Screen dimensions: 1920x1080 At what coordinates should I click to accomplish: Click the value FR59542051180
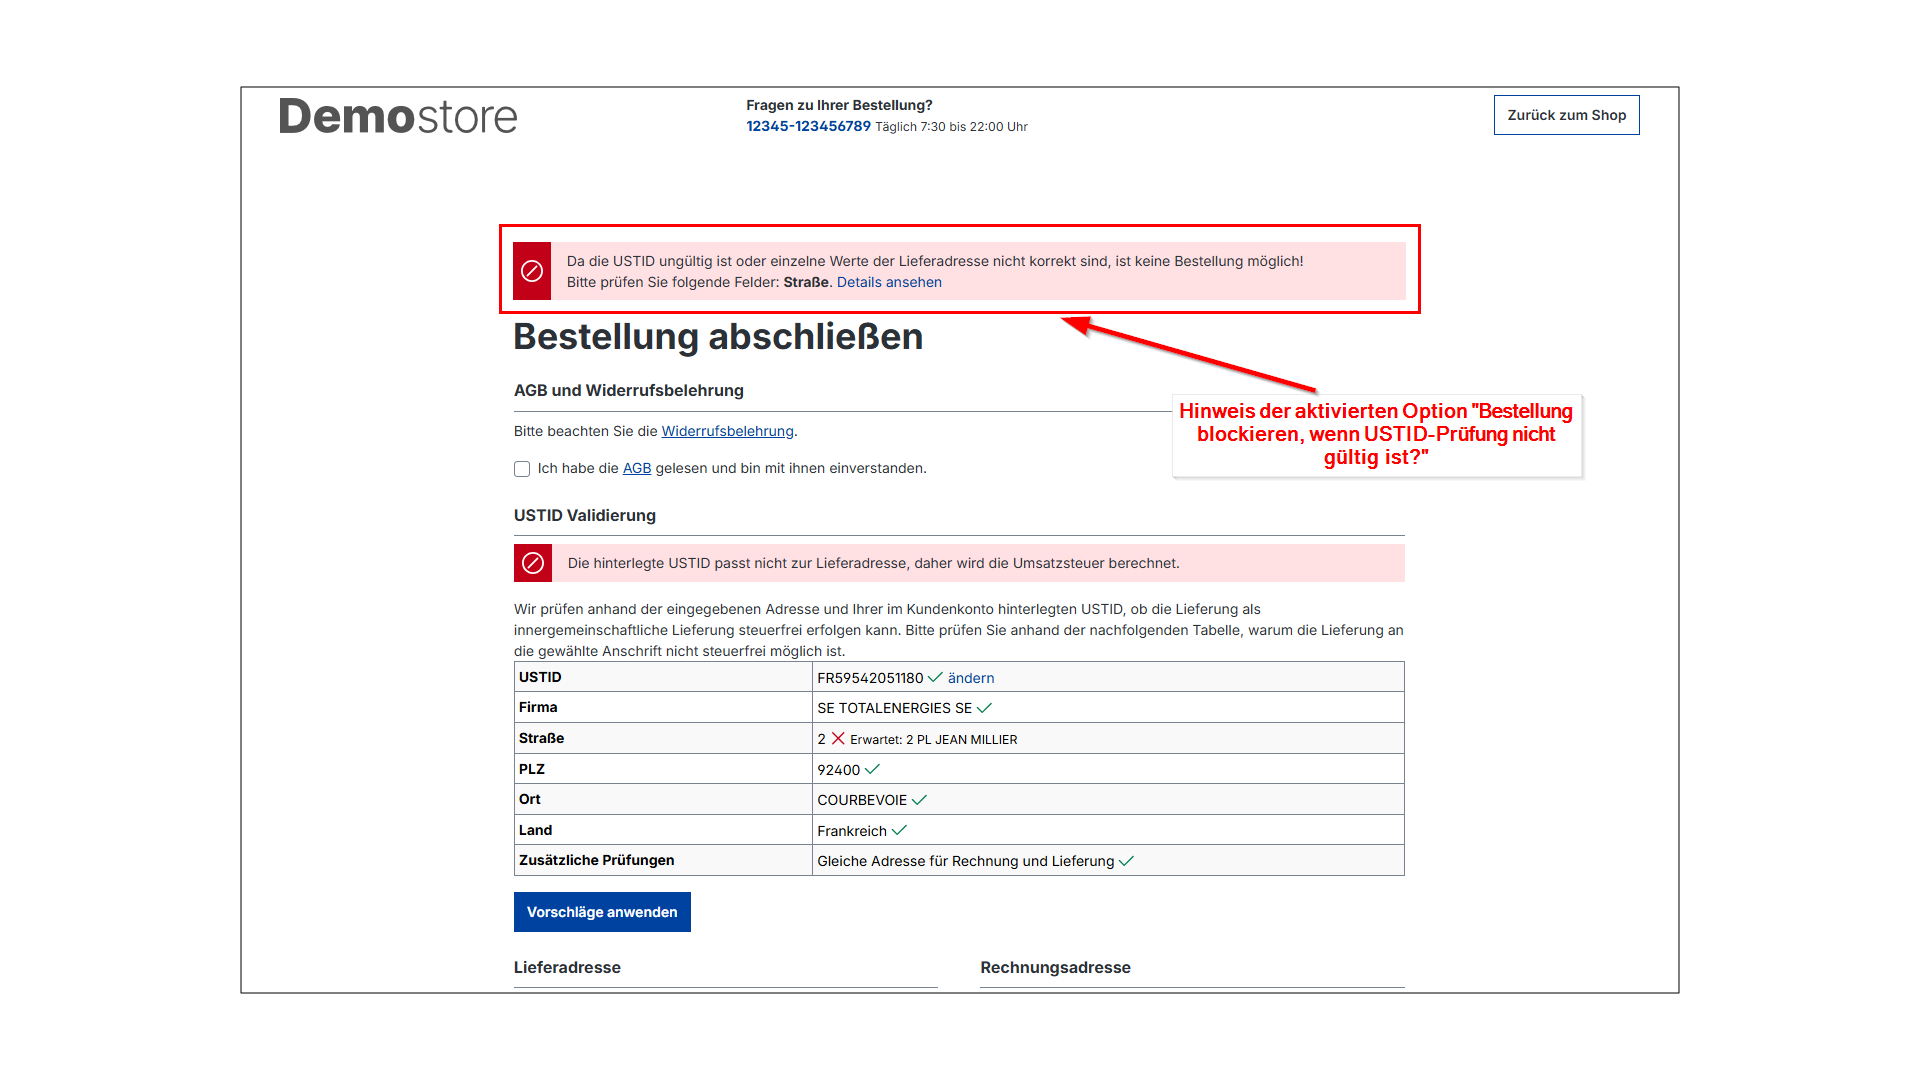point(870,678)
